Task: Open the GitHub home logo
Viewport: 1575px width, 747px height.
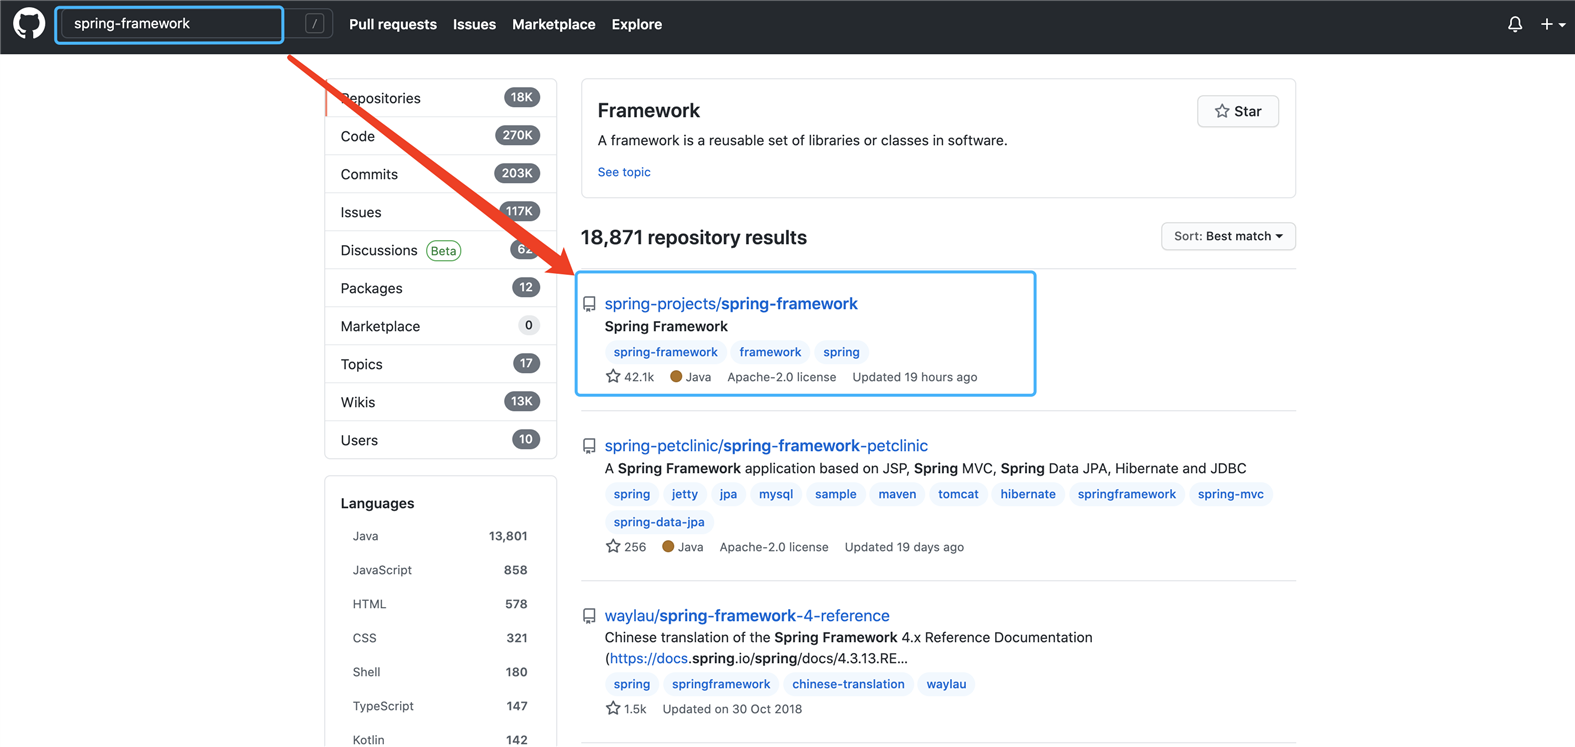Action: (29, 24)
